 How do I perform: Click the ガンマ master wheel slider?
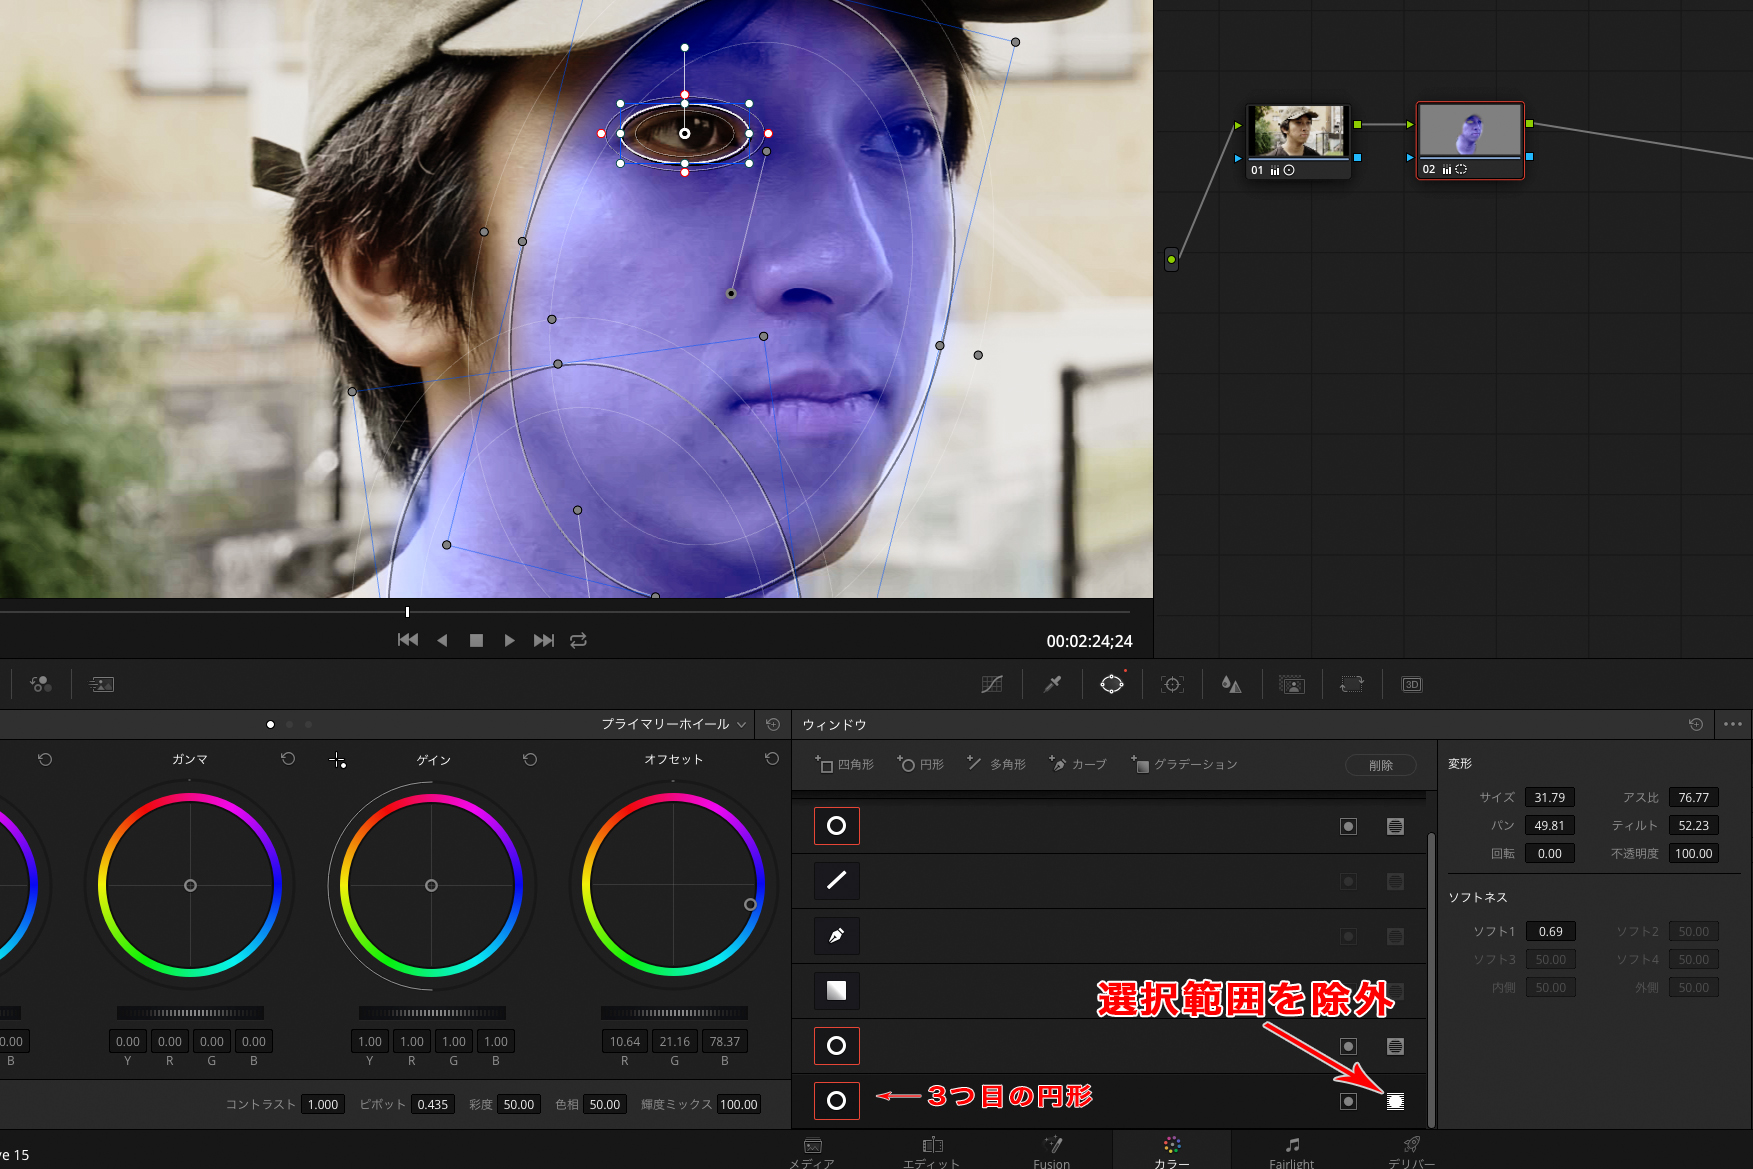[x=190, y=1013]
